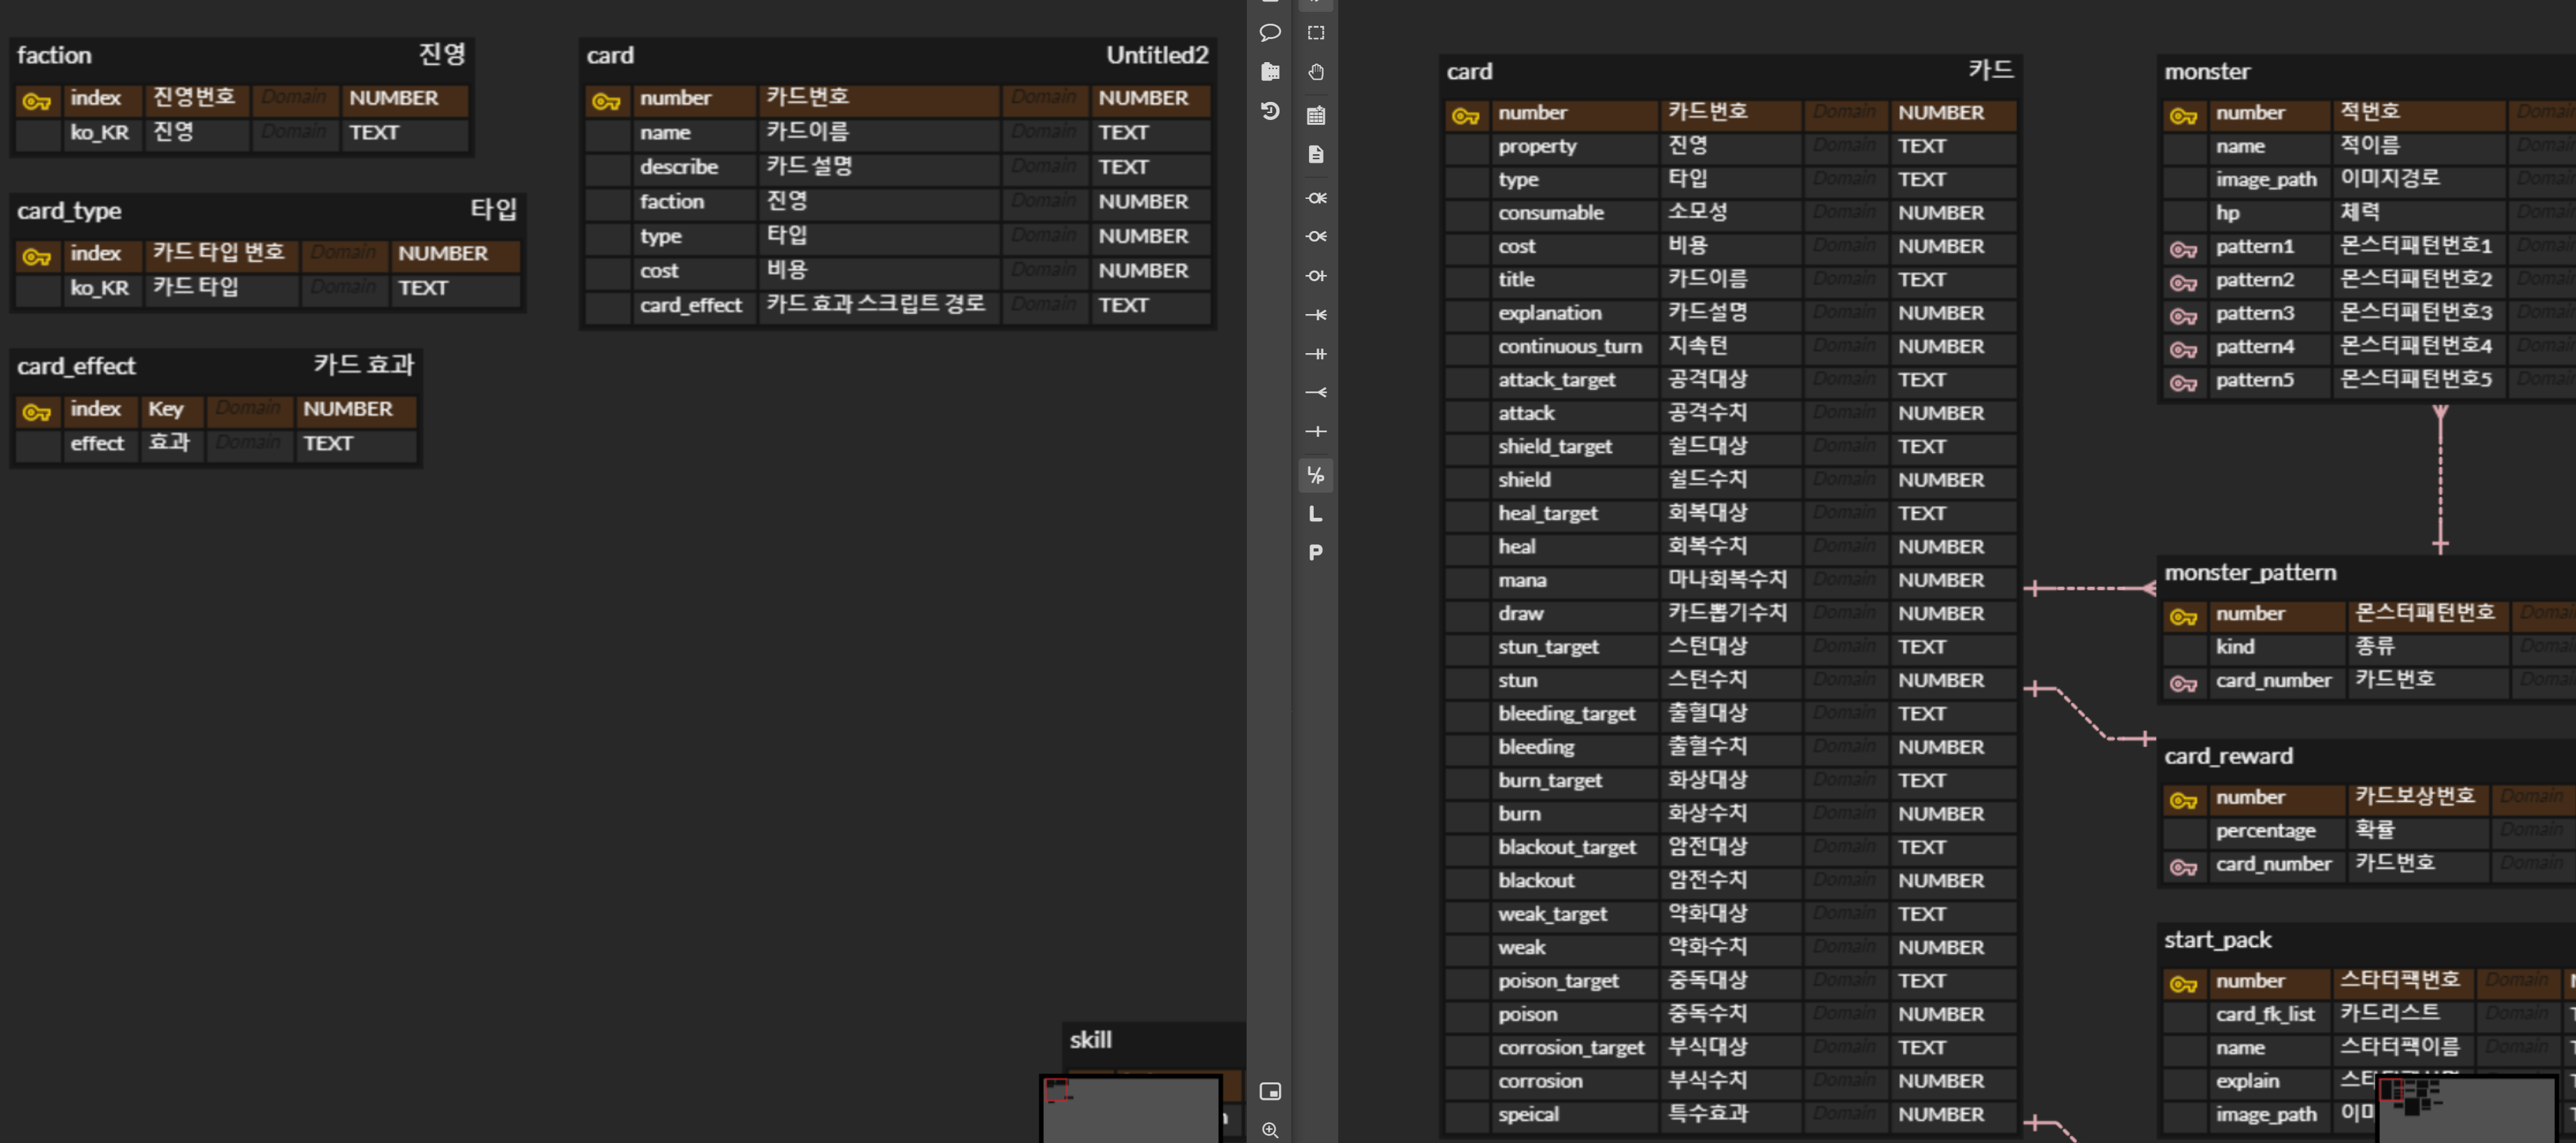Click 'describe' column in Untitled2 card table
The width and height of the screenshot is (2576, 1143).
point(679,167)
